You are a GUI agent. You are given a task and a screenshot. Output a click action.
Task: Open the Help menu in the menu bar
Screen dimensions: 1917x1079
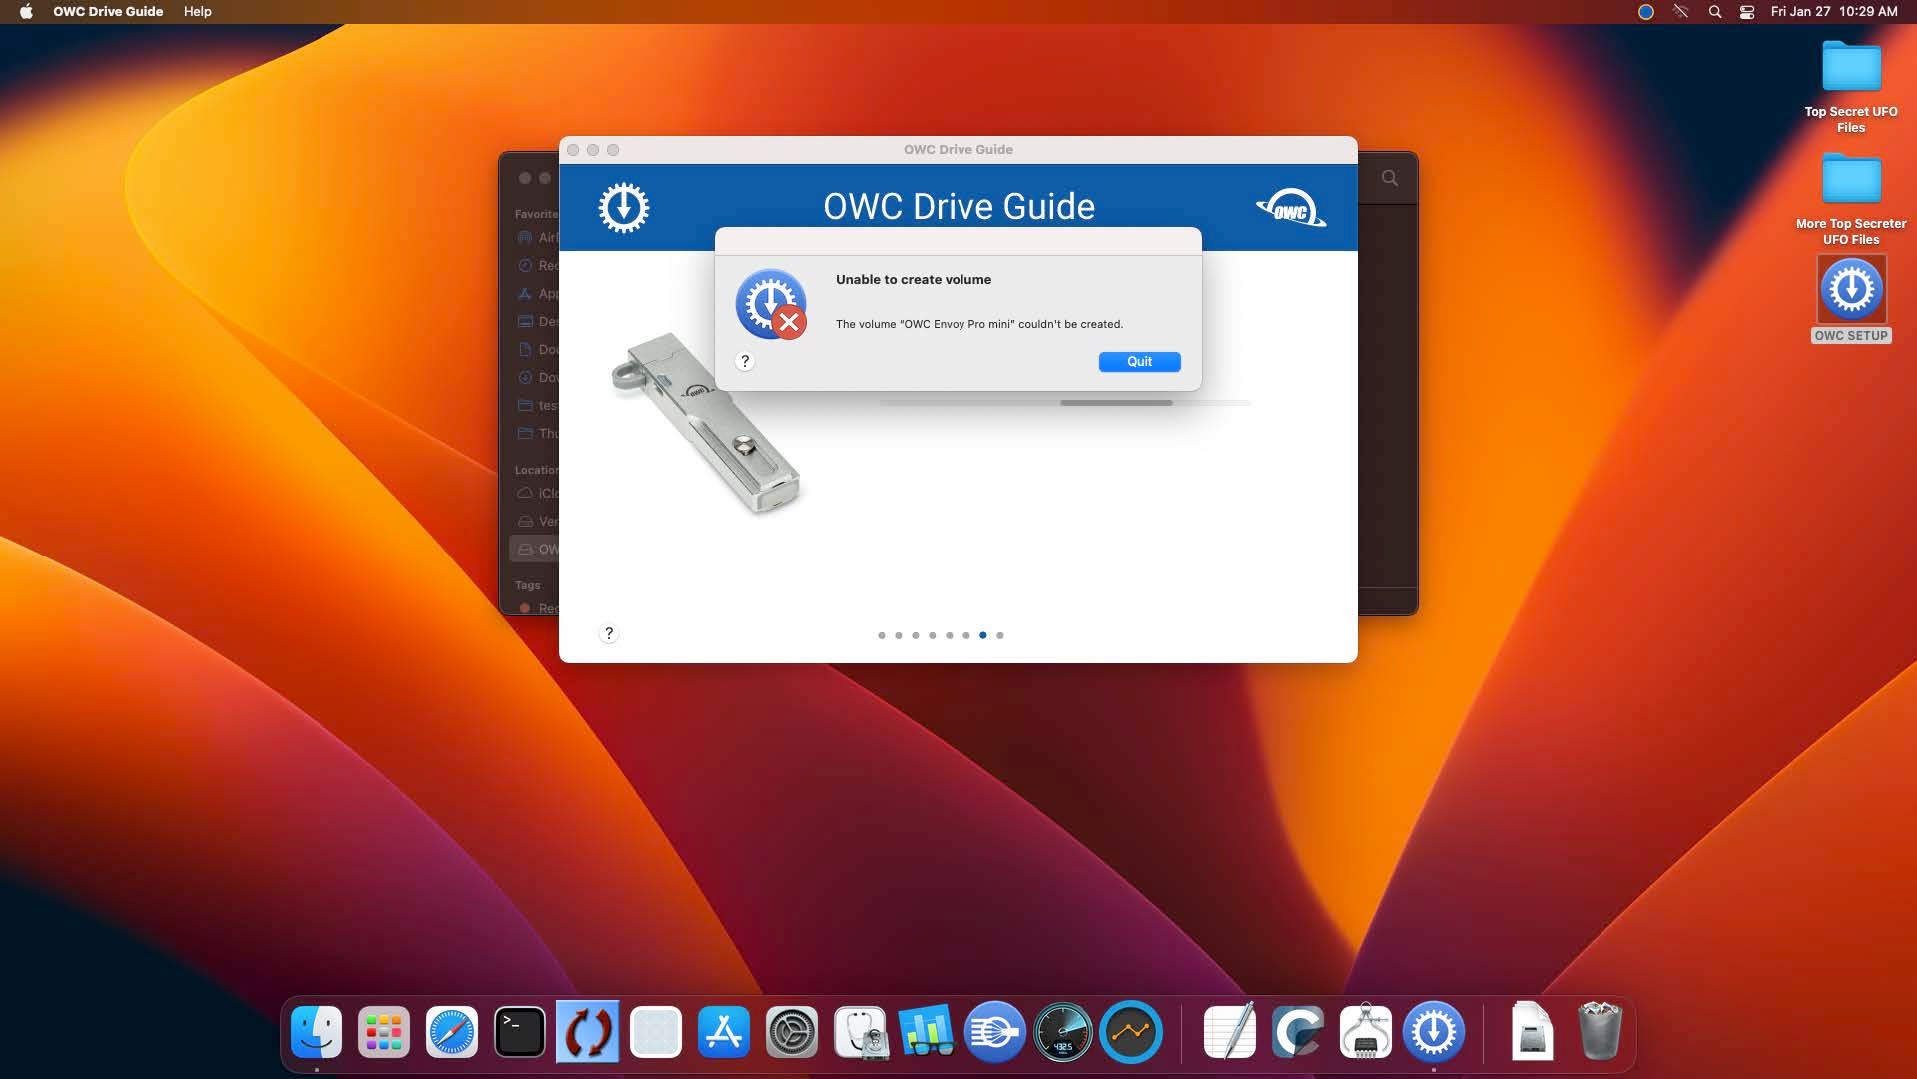click(x=197, y=12)
